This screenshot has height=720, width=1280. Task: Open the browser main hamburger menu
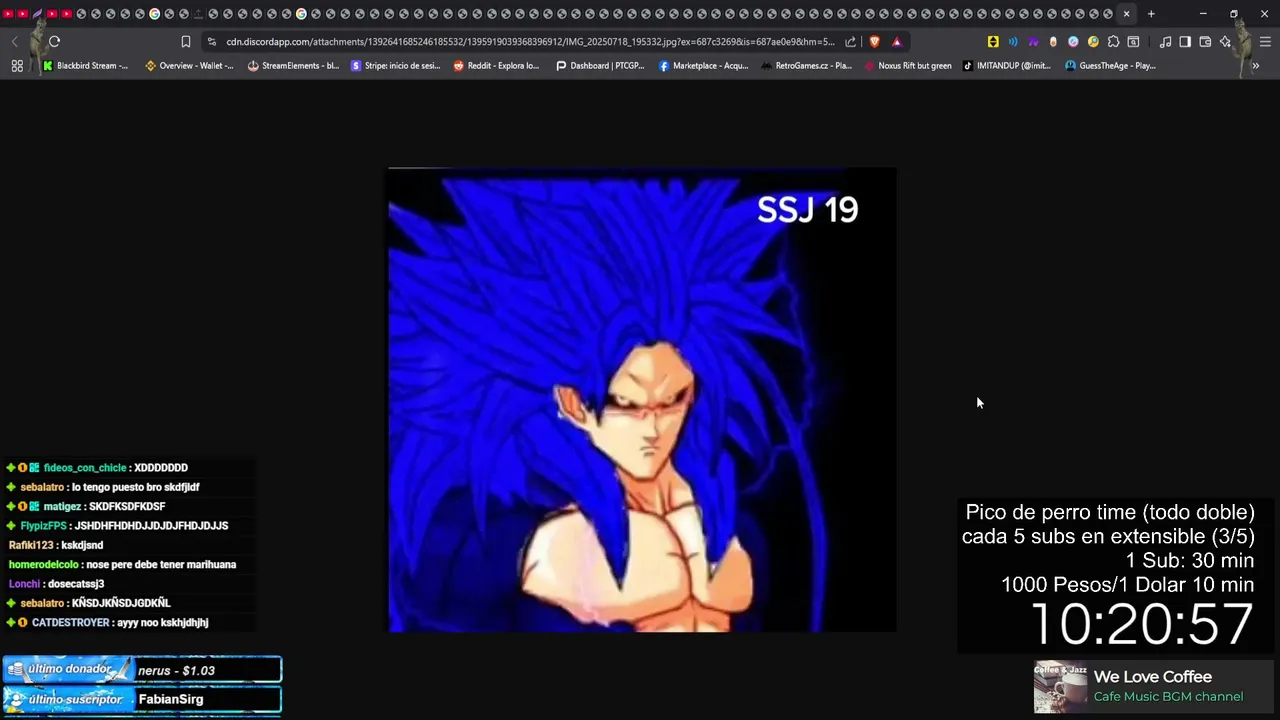pos(1265,42)
